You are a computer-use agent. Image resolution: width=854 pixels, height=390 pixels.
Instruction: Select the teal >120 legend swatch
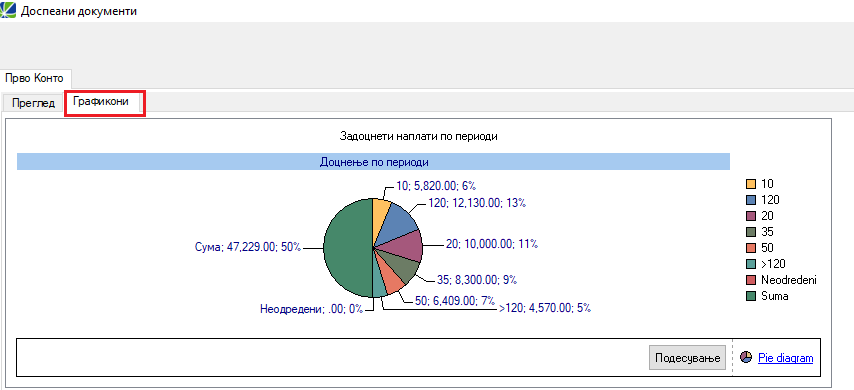pos(751,264)
